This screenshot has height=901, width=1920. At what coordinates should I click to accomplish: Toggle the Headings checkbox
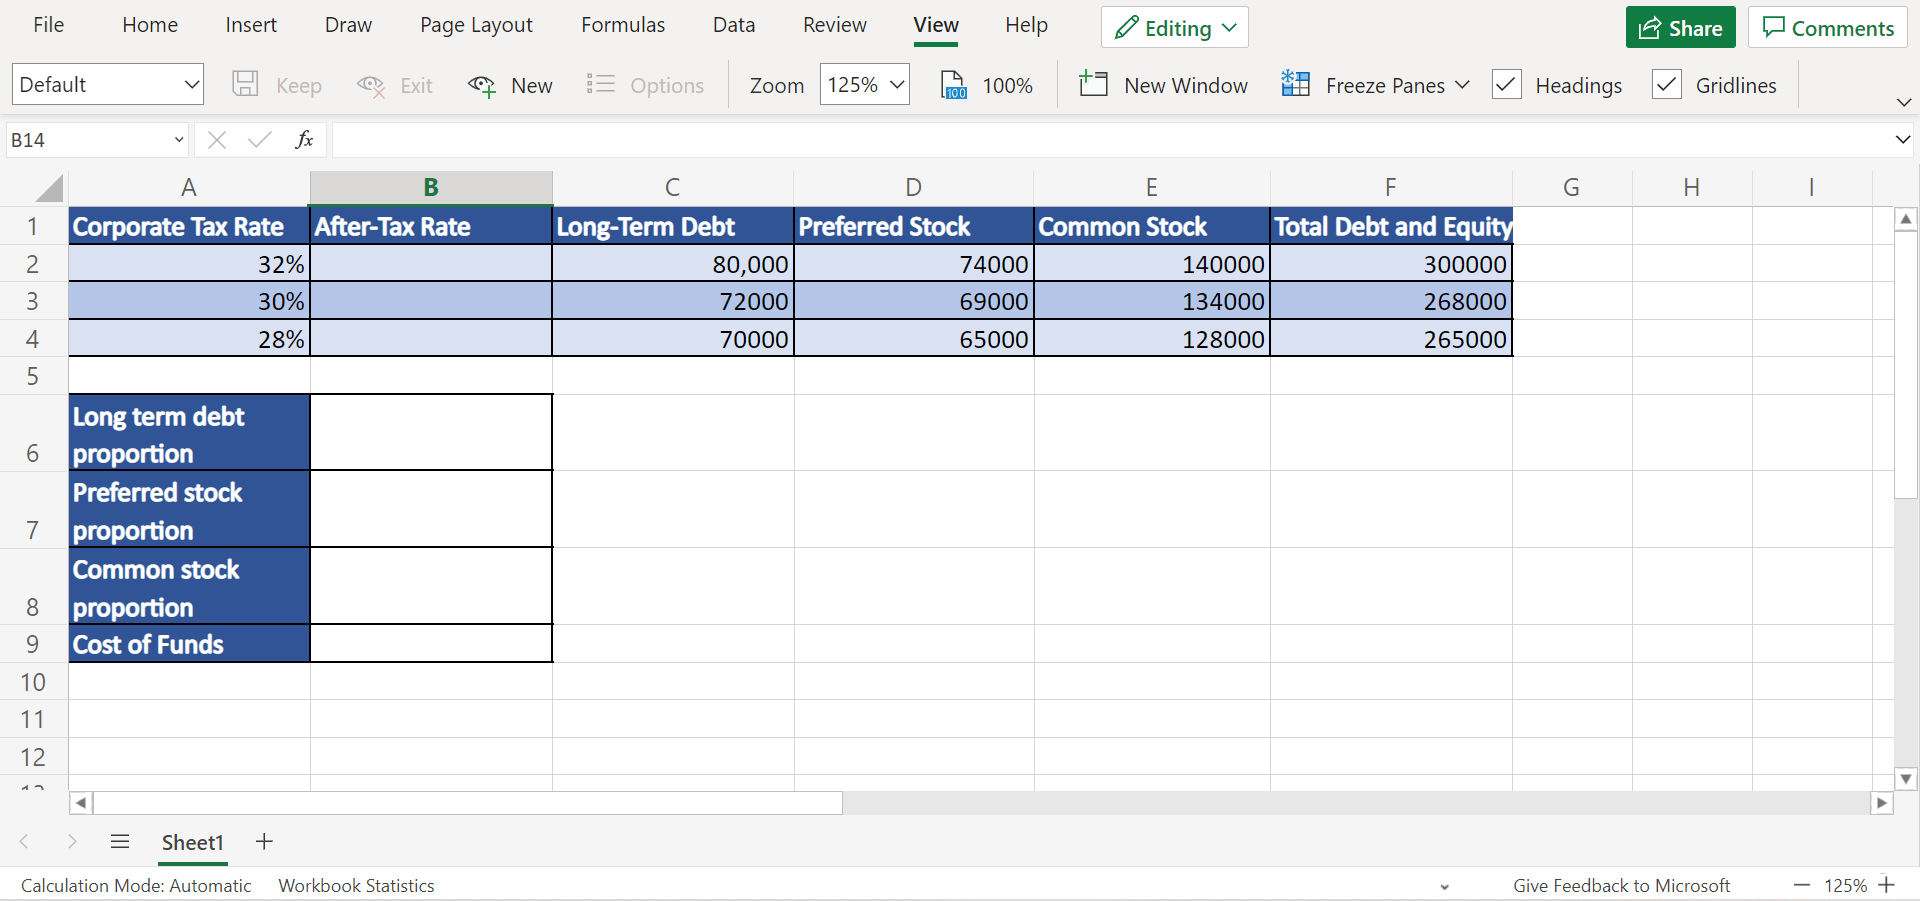tap(1507, 85)
